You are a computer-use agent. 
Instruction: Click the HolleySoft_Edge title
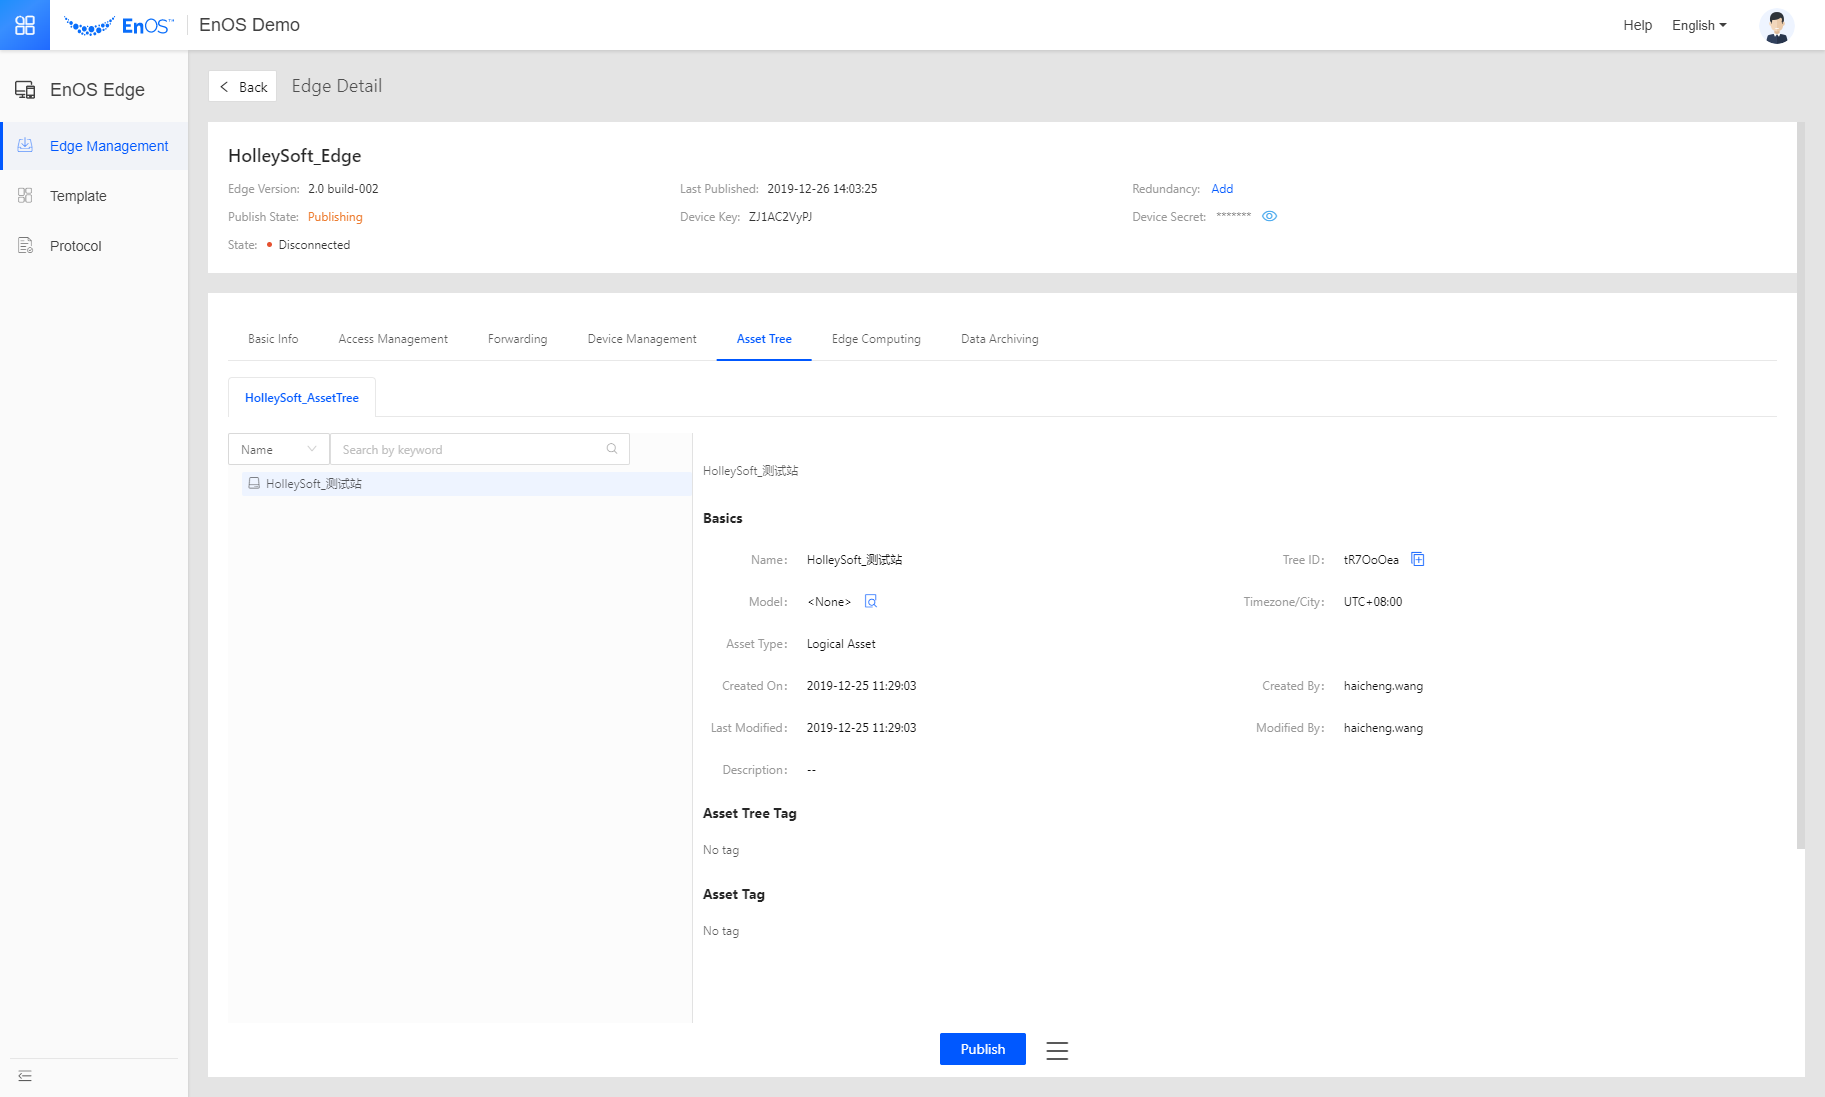tap(294, 156)
